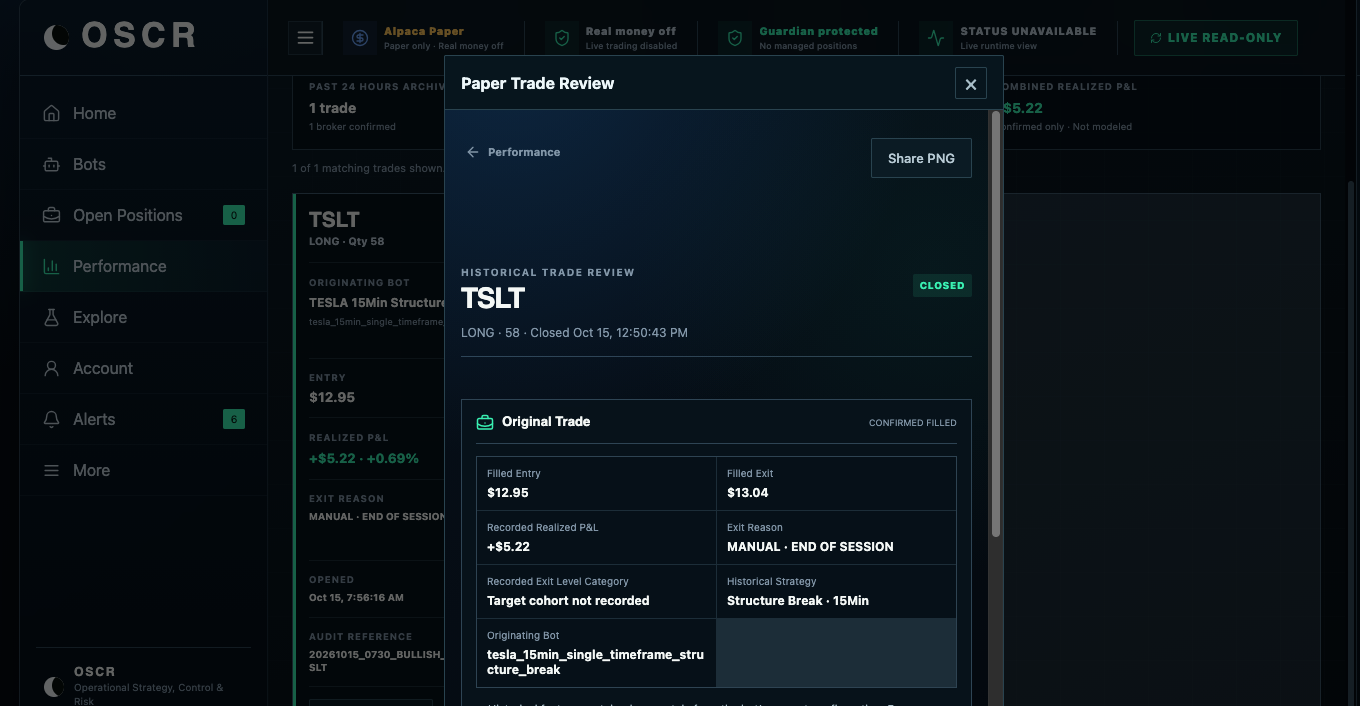Click the TSLT heading in dialog
The image size is (1360, 706).
(x=493, y=298)
